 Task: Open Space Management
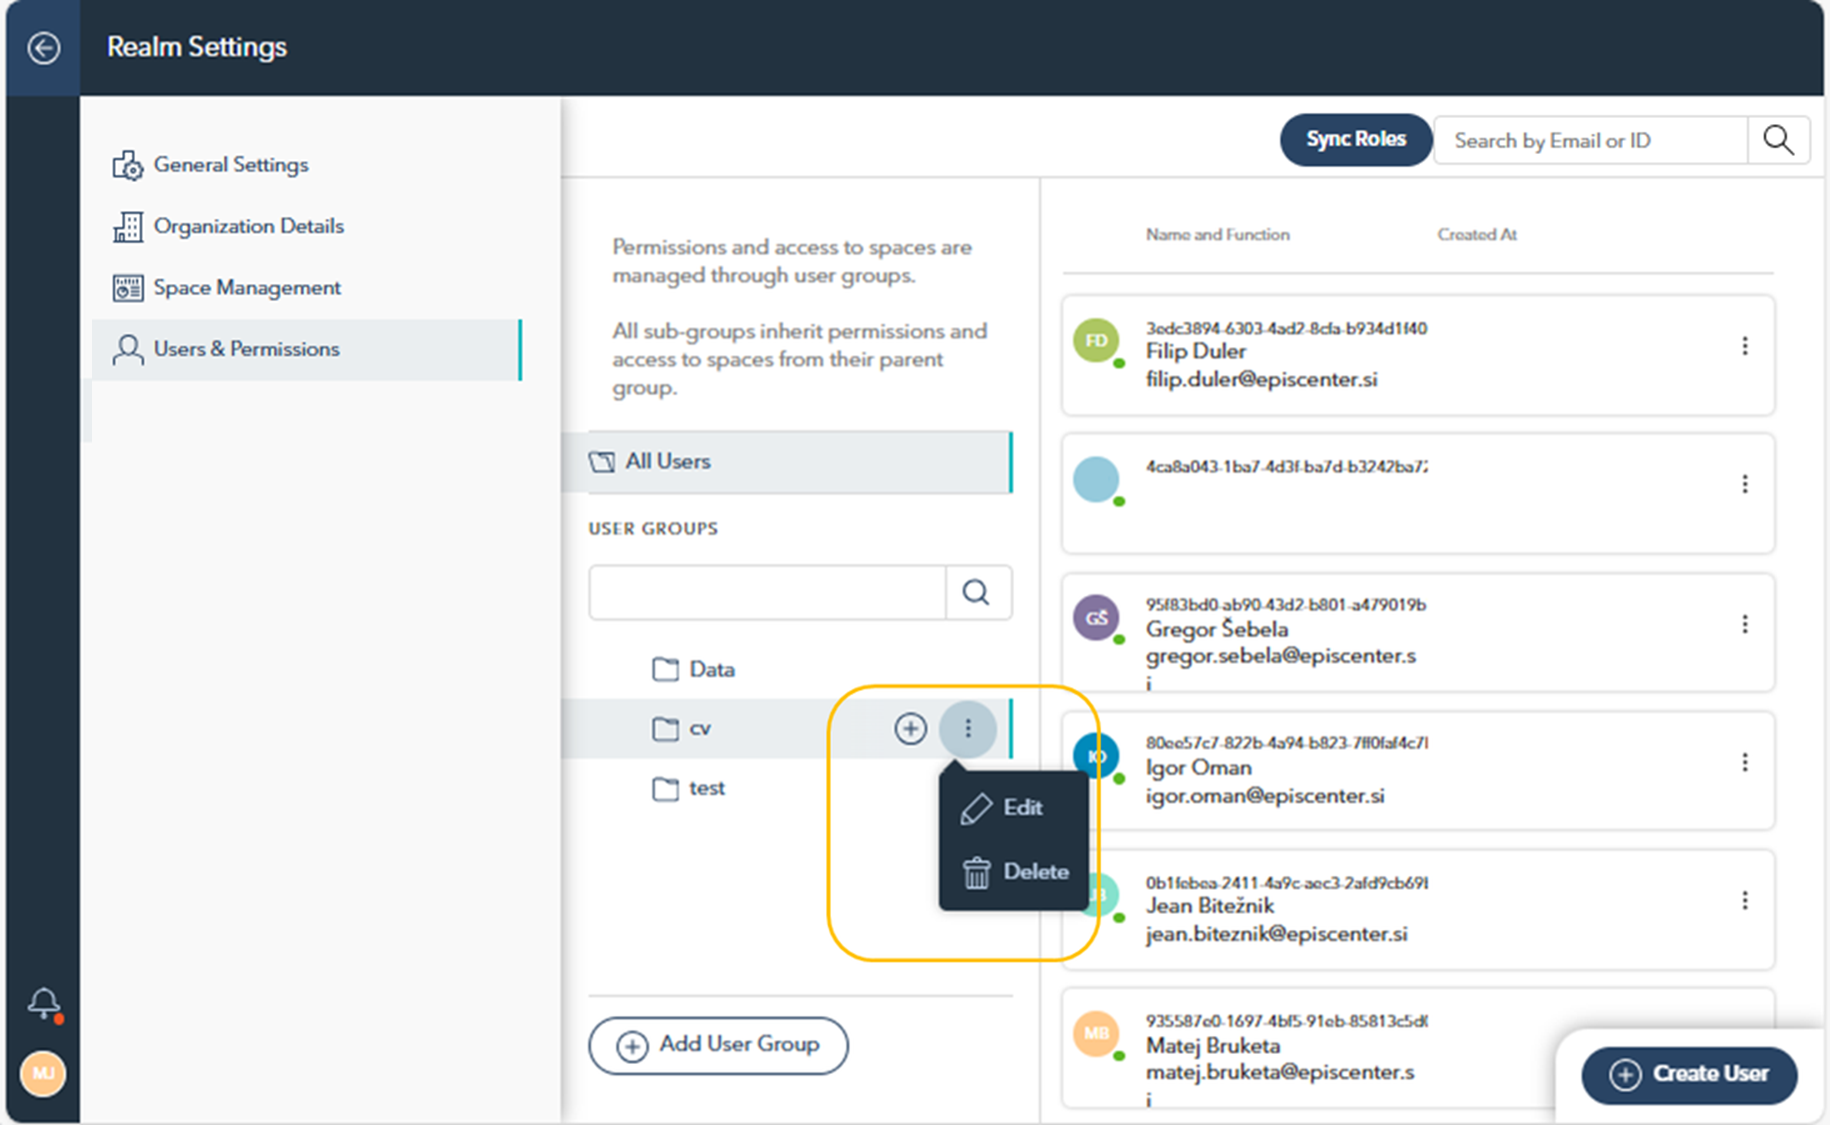[306, 288]
